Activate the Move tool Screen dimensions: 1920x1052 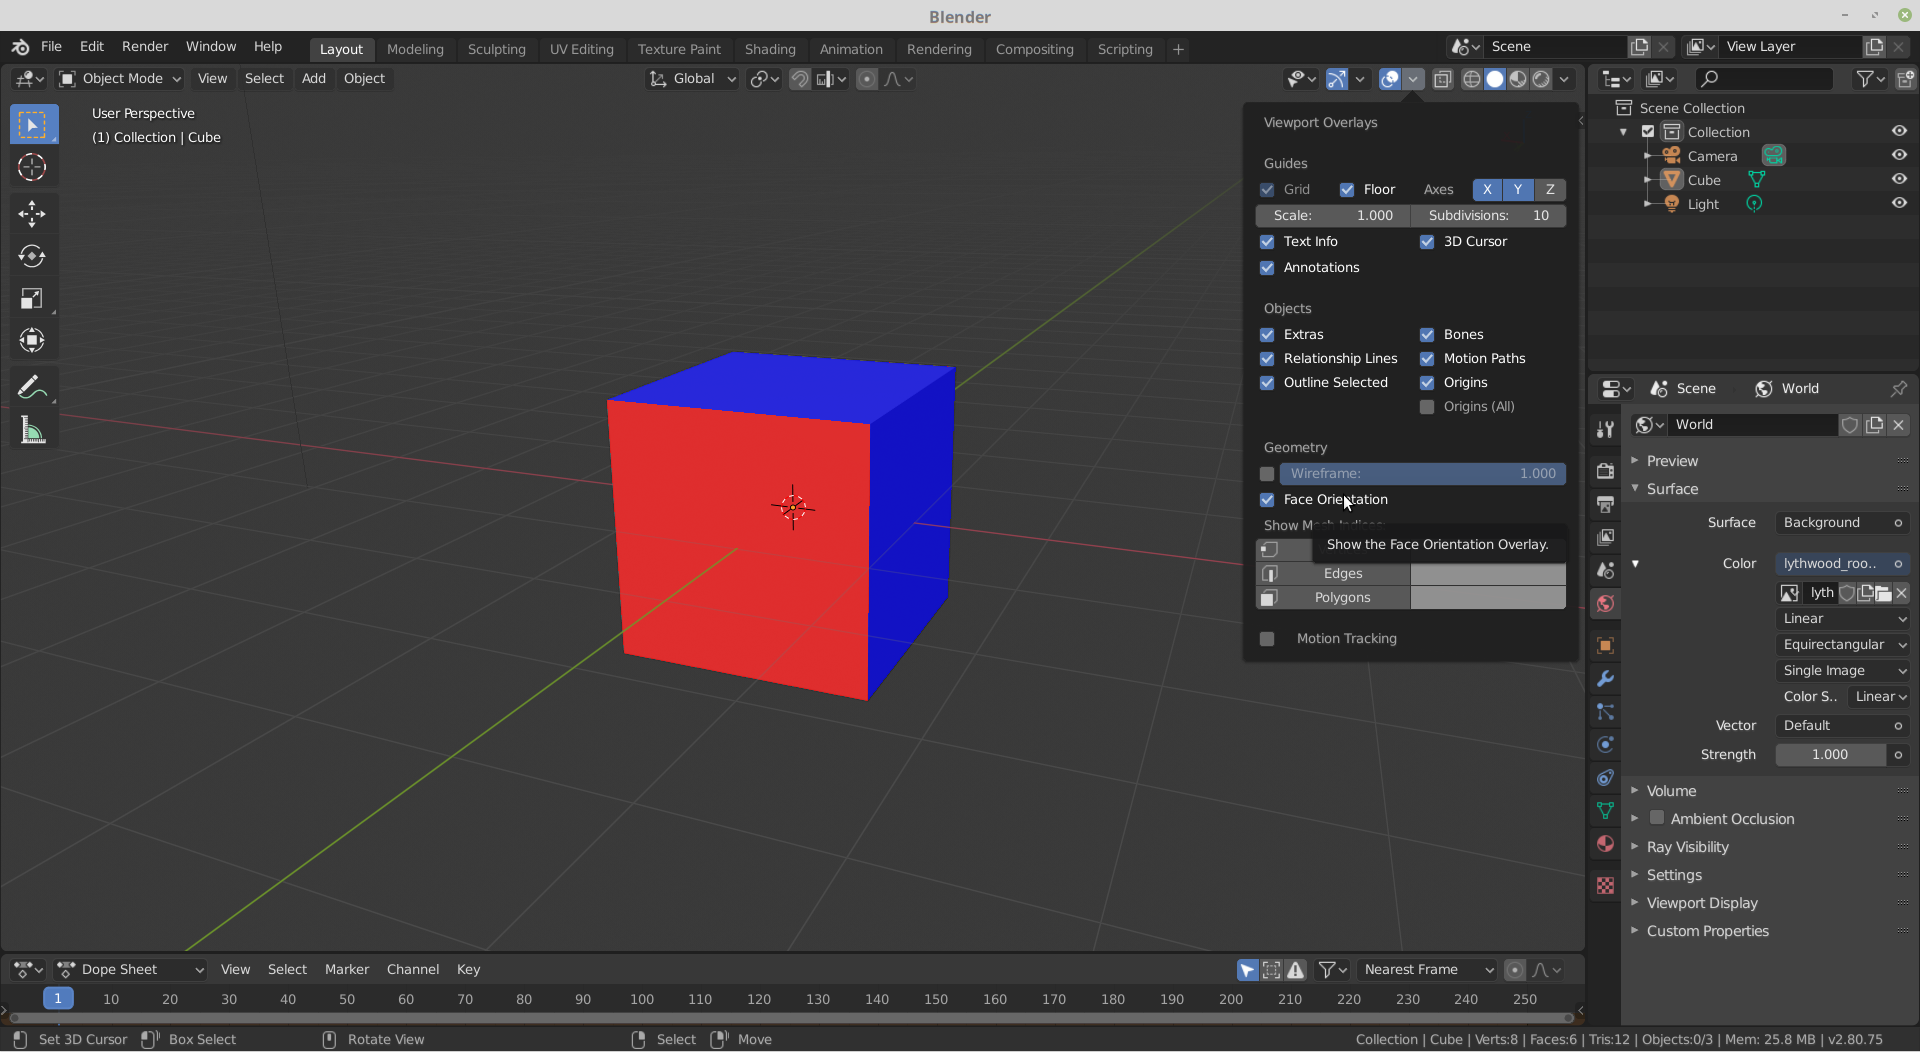(33, 214)
